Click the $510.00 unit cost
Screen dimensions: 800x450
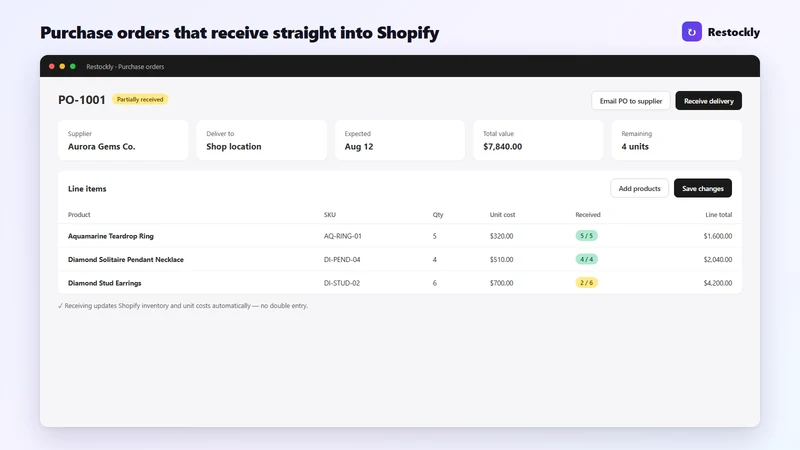tap(502, 260)
